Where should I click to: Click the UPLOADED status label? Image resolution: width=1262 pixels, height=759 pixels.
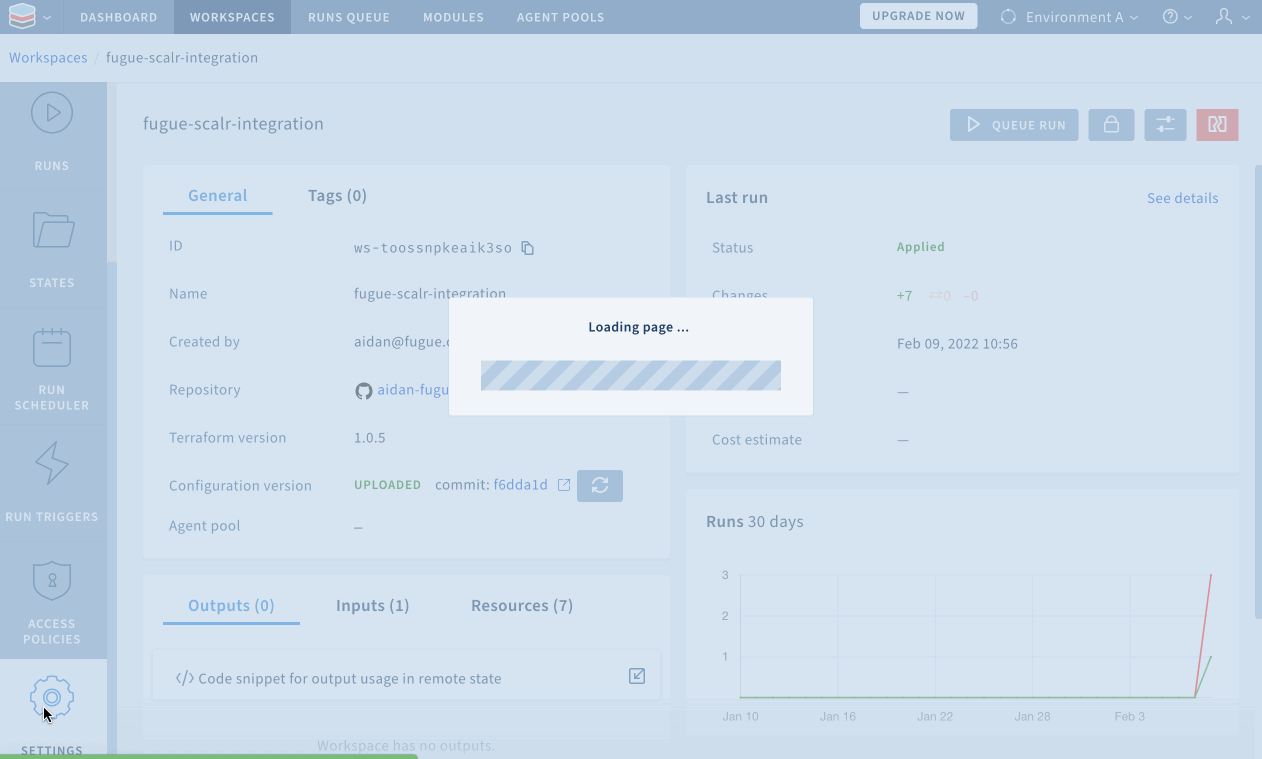387,485
